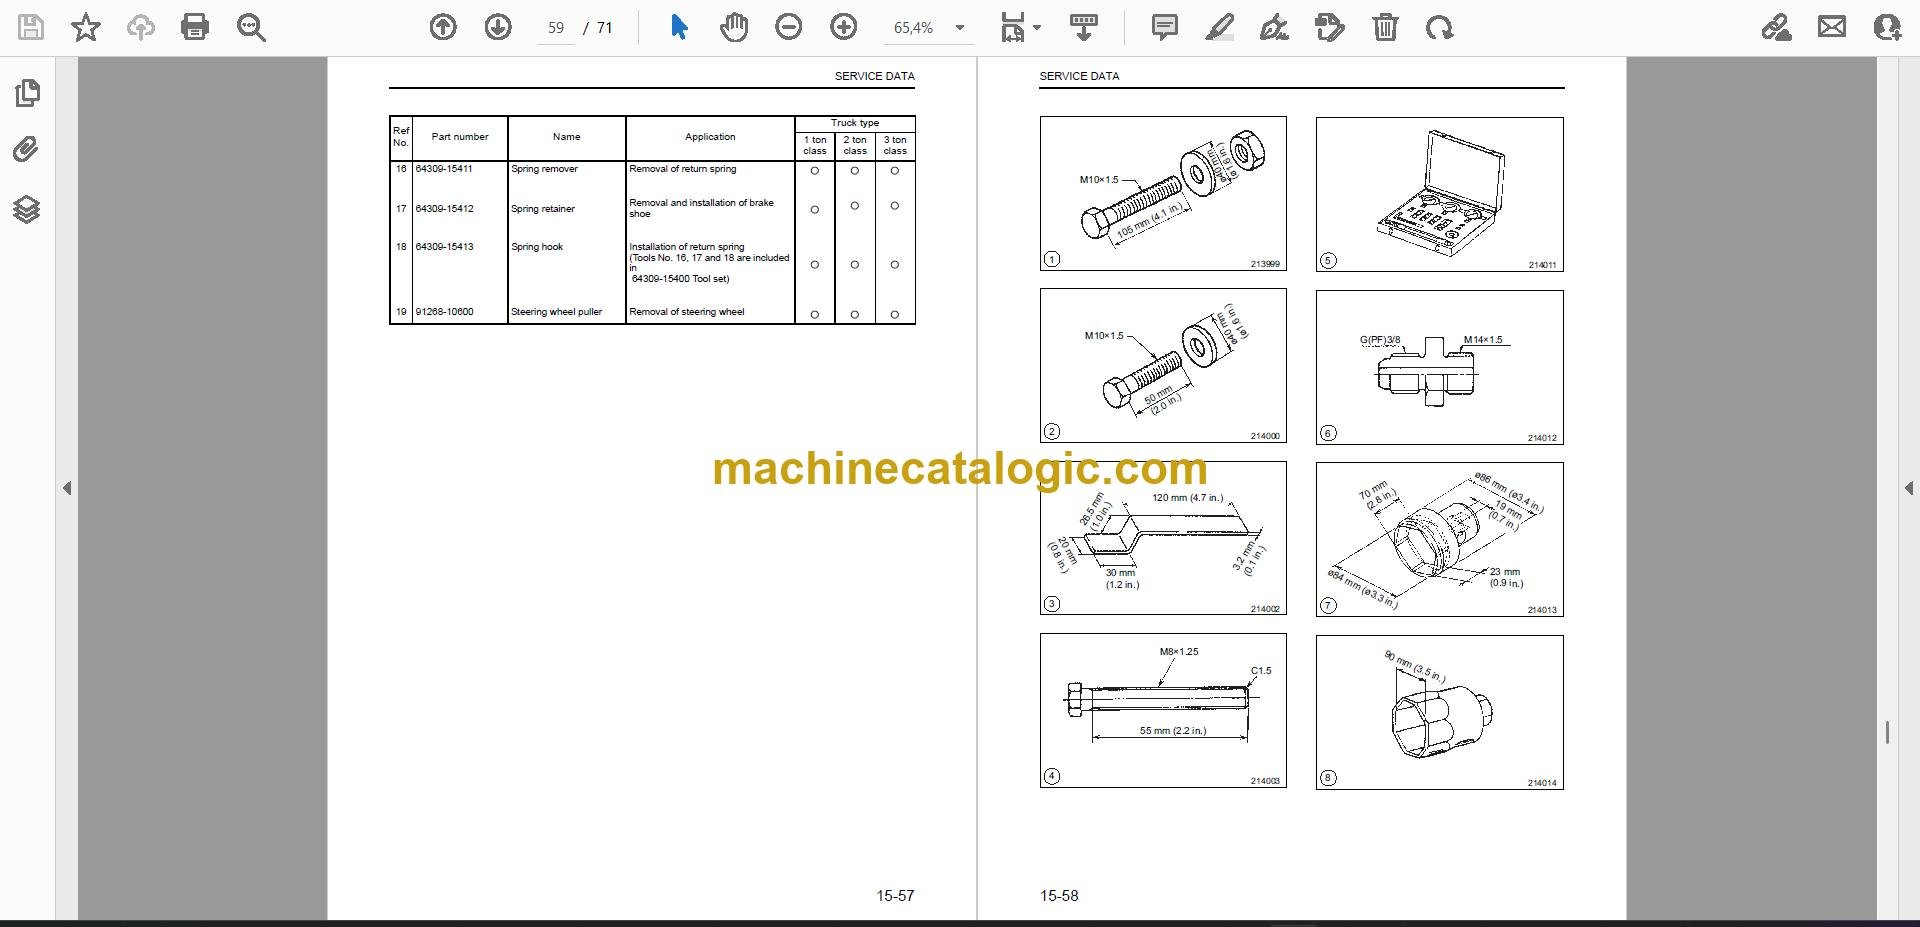Image resolution: width=1920 pixels, height=927 pixels.
Task: Click figure 7 socket diagram labeled 214013
Action: [x=1439, y=539]
